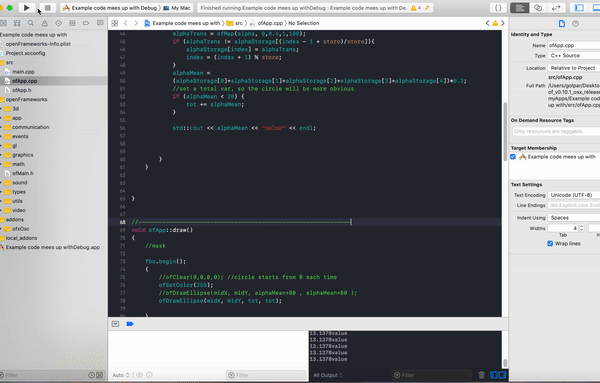The height and width of the screenshot is (383, 600).
Task: Open the issue navigator warning triangle
Action: pyautogui.click(x=45, y=23)
